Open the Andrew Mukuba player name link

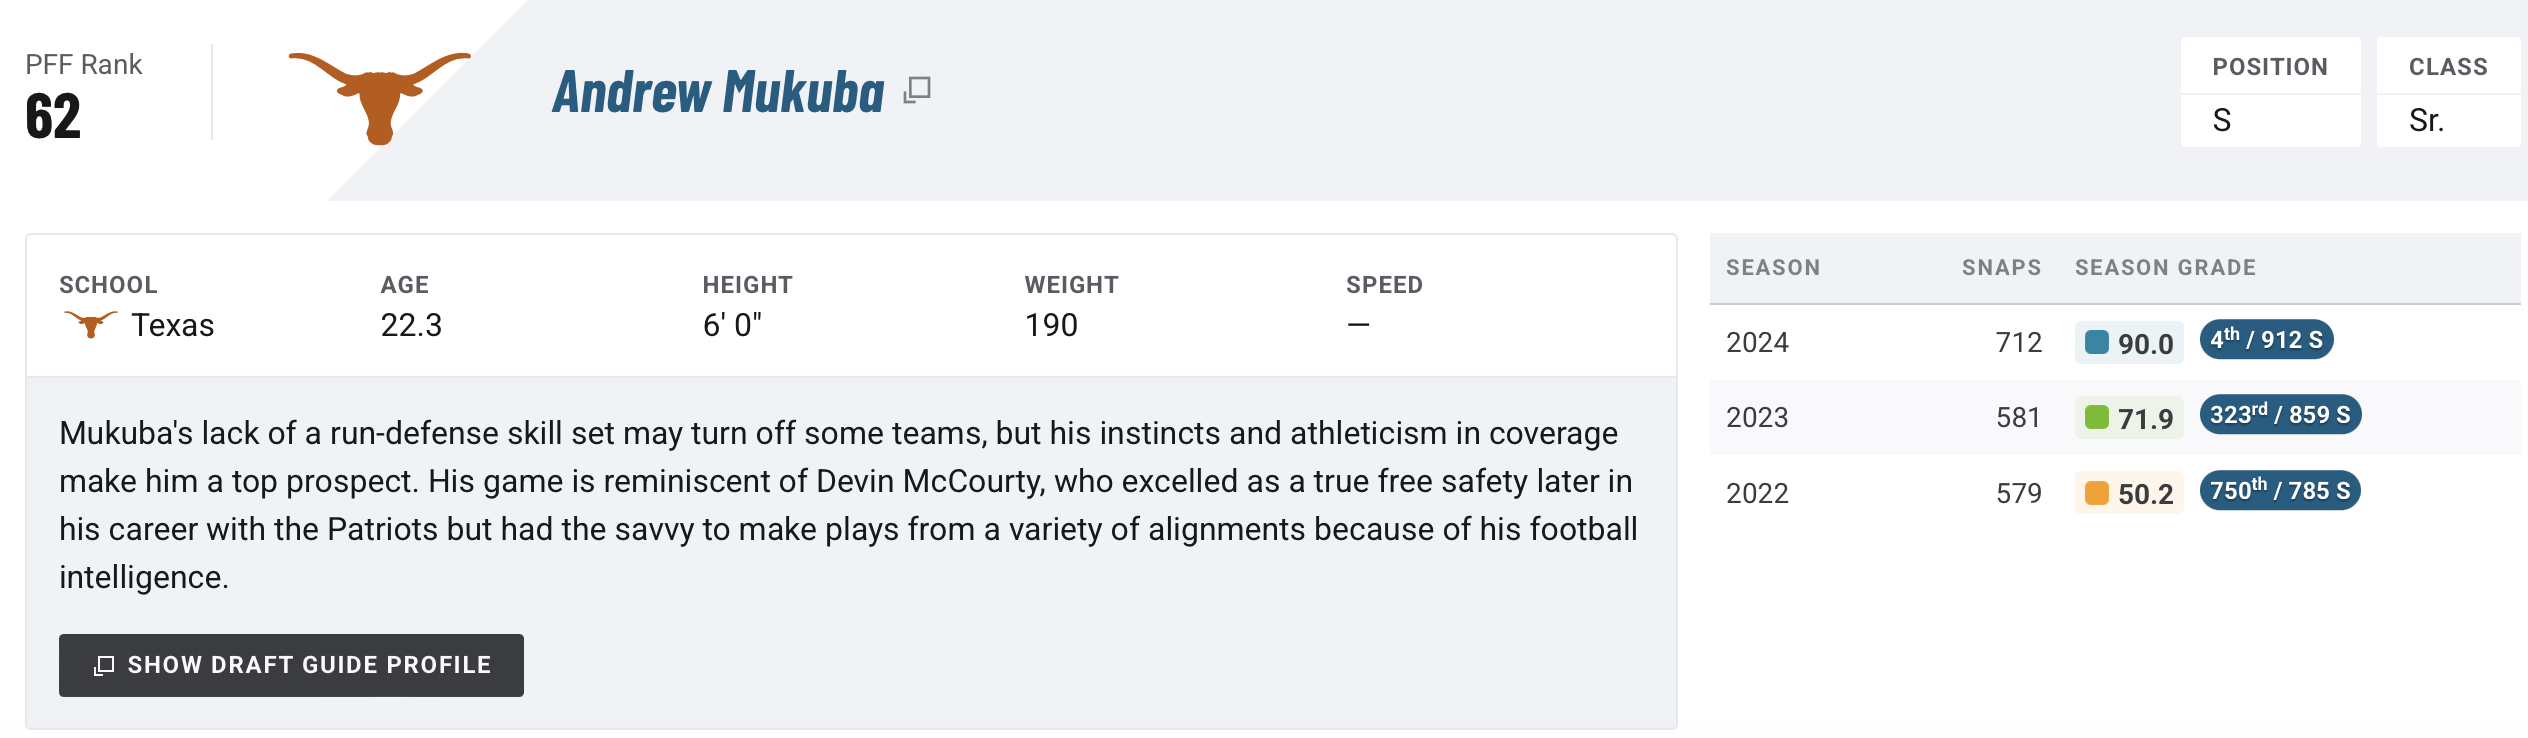[x=718, y=92]
